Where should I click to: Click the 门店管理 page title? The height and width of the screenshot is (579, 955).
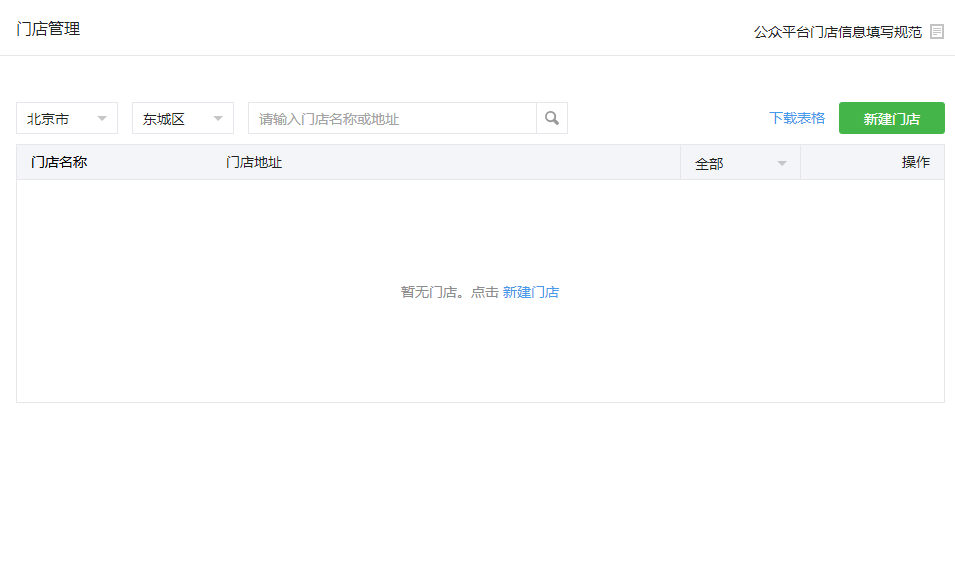coord(48,29)
